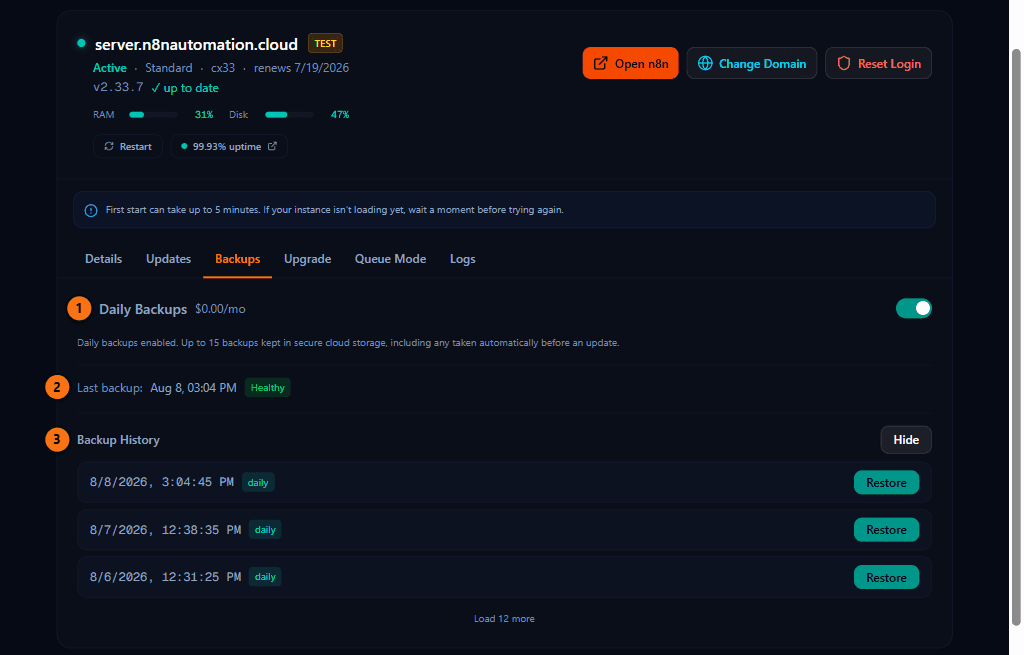The image size is (1024, 655).
Task: Click the 47% Disk value
Action: tap(340, 115)
